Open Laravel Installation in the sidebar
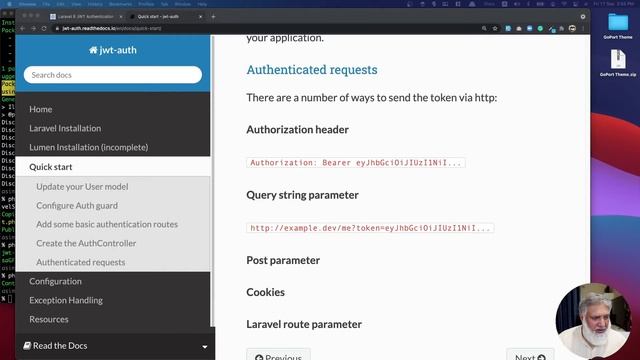640x360 pixels. tap(65, 128)
